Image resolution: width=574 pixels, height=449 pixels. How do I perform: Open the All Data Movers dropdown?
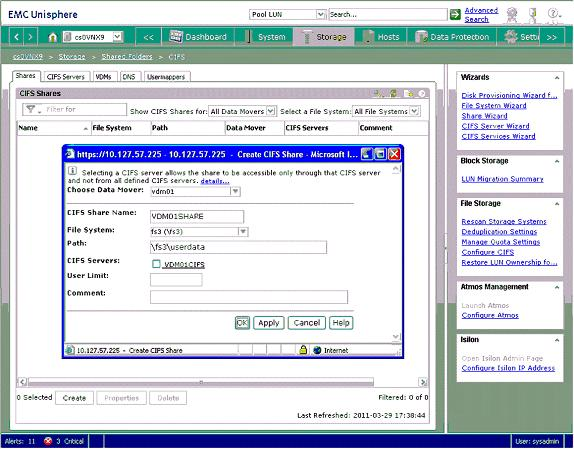(x=271, y=111)
